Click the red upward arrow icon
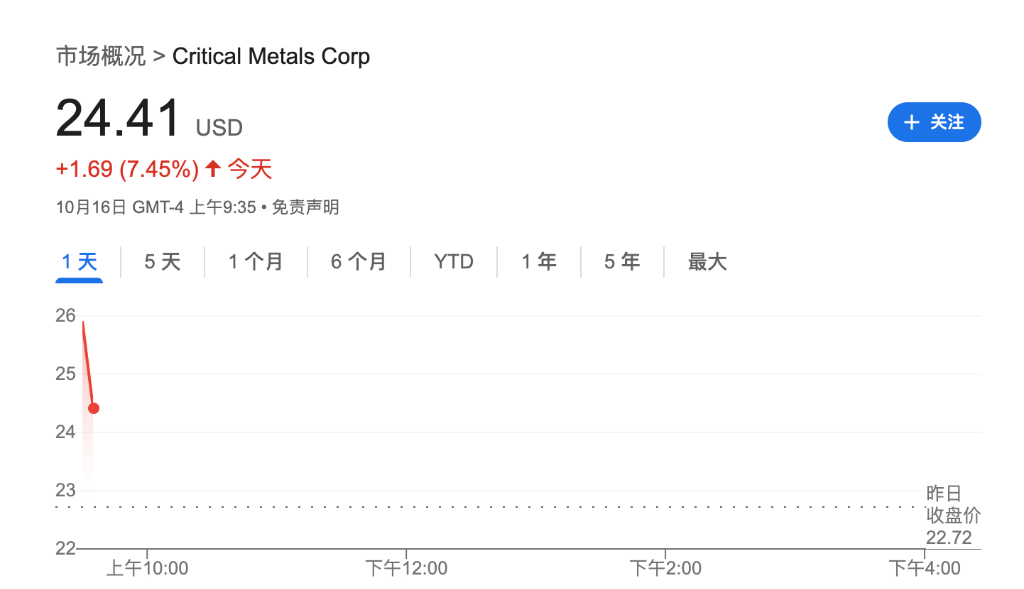1024x589 pixels. click(212, 169)
